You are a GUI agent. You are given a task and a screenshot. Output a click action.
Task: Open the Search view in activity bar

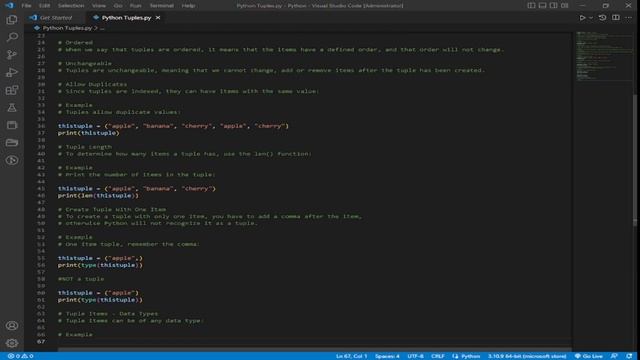pos(12,37)
